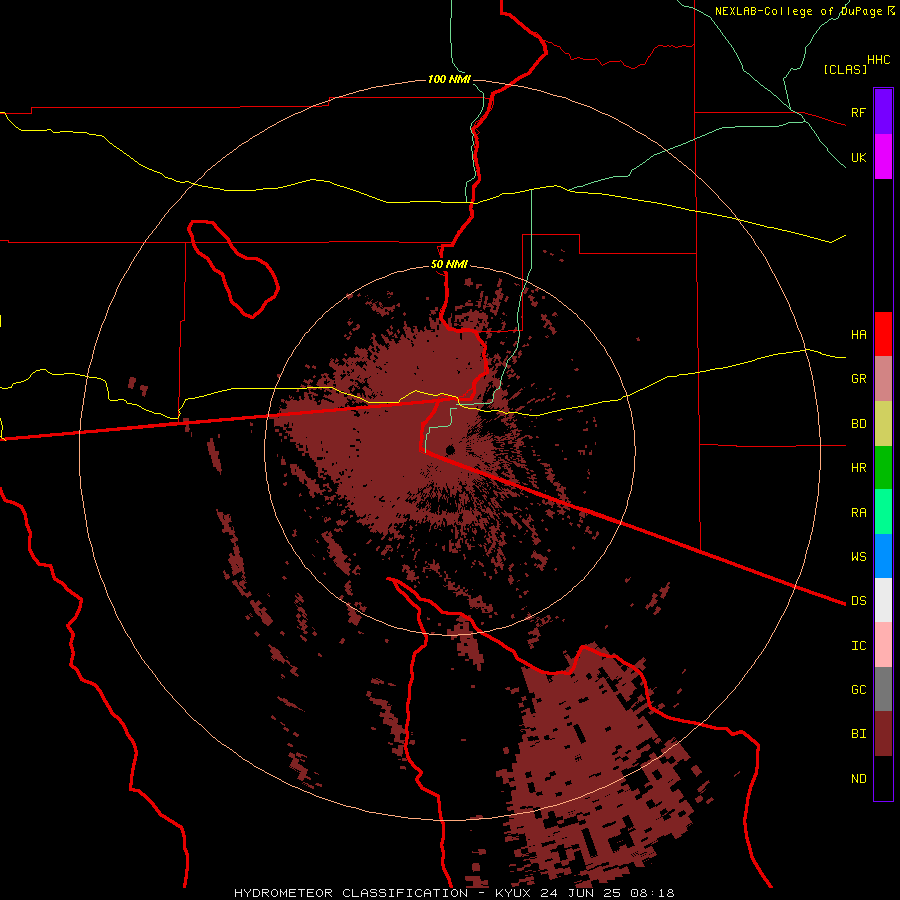
Task: Click the 50 NMI range ring label
Action: coord(449,265)
